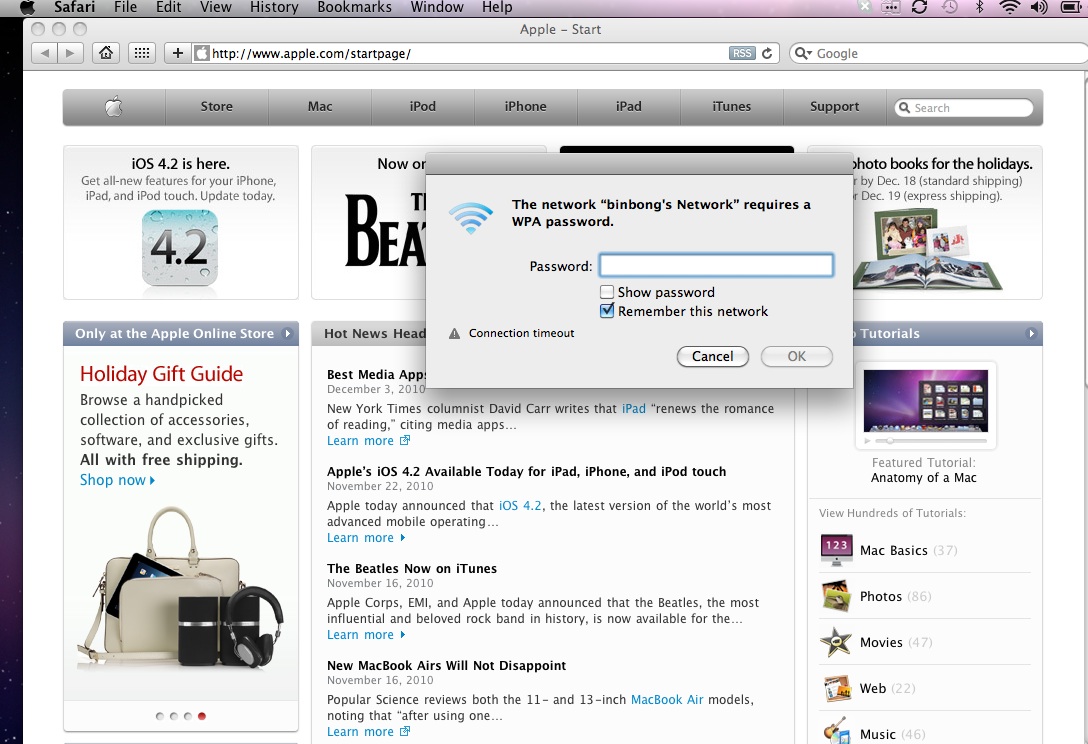The height and width of the screenshot is (744, 1088).
Task: Expand the Tutorials header arrow
Action: point(1031,334)
